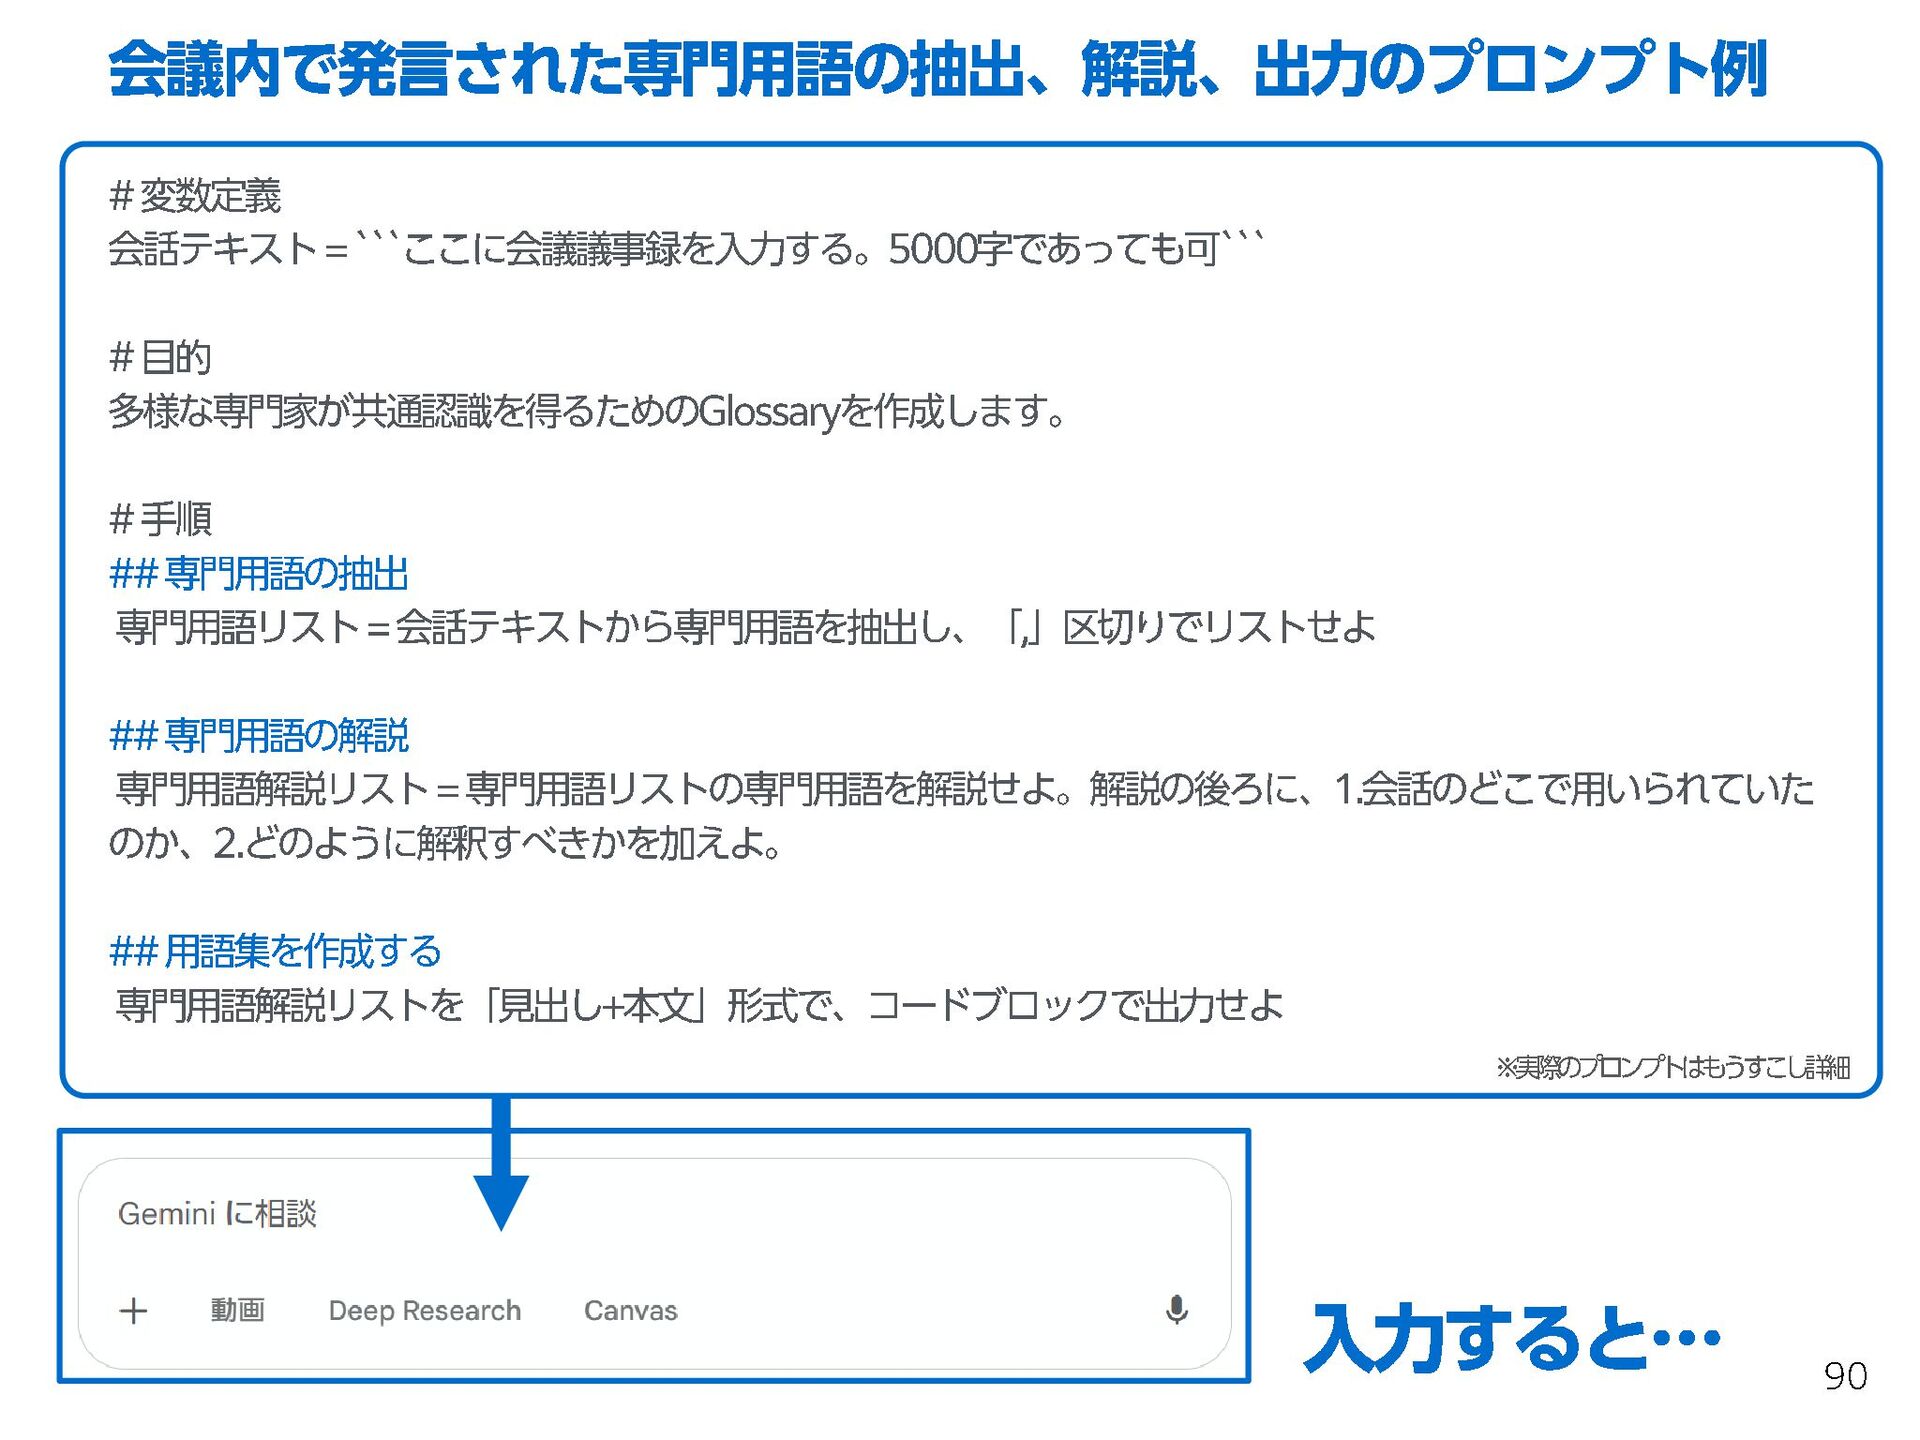Click the line 'のか、2.どのように解釈すべきかを加えよ。'

point(445,843)
